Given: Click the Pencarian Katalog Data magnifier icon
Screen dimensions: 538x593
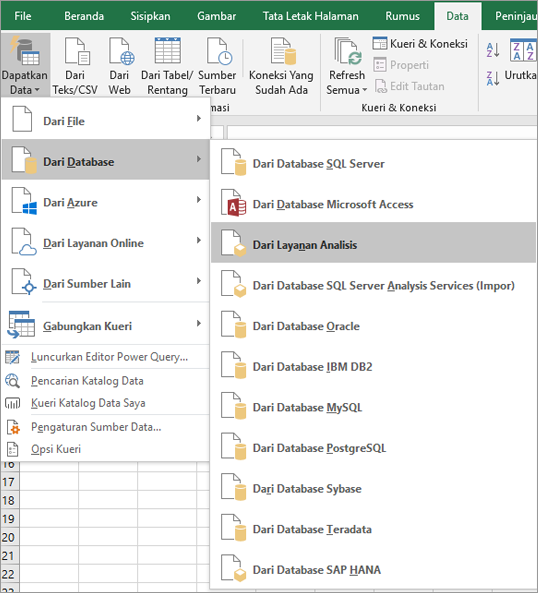Looking at the screenshot, I should click(x=12, y=381).
